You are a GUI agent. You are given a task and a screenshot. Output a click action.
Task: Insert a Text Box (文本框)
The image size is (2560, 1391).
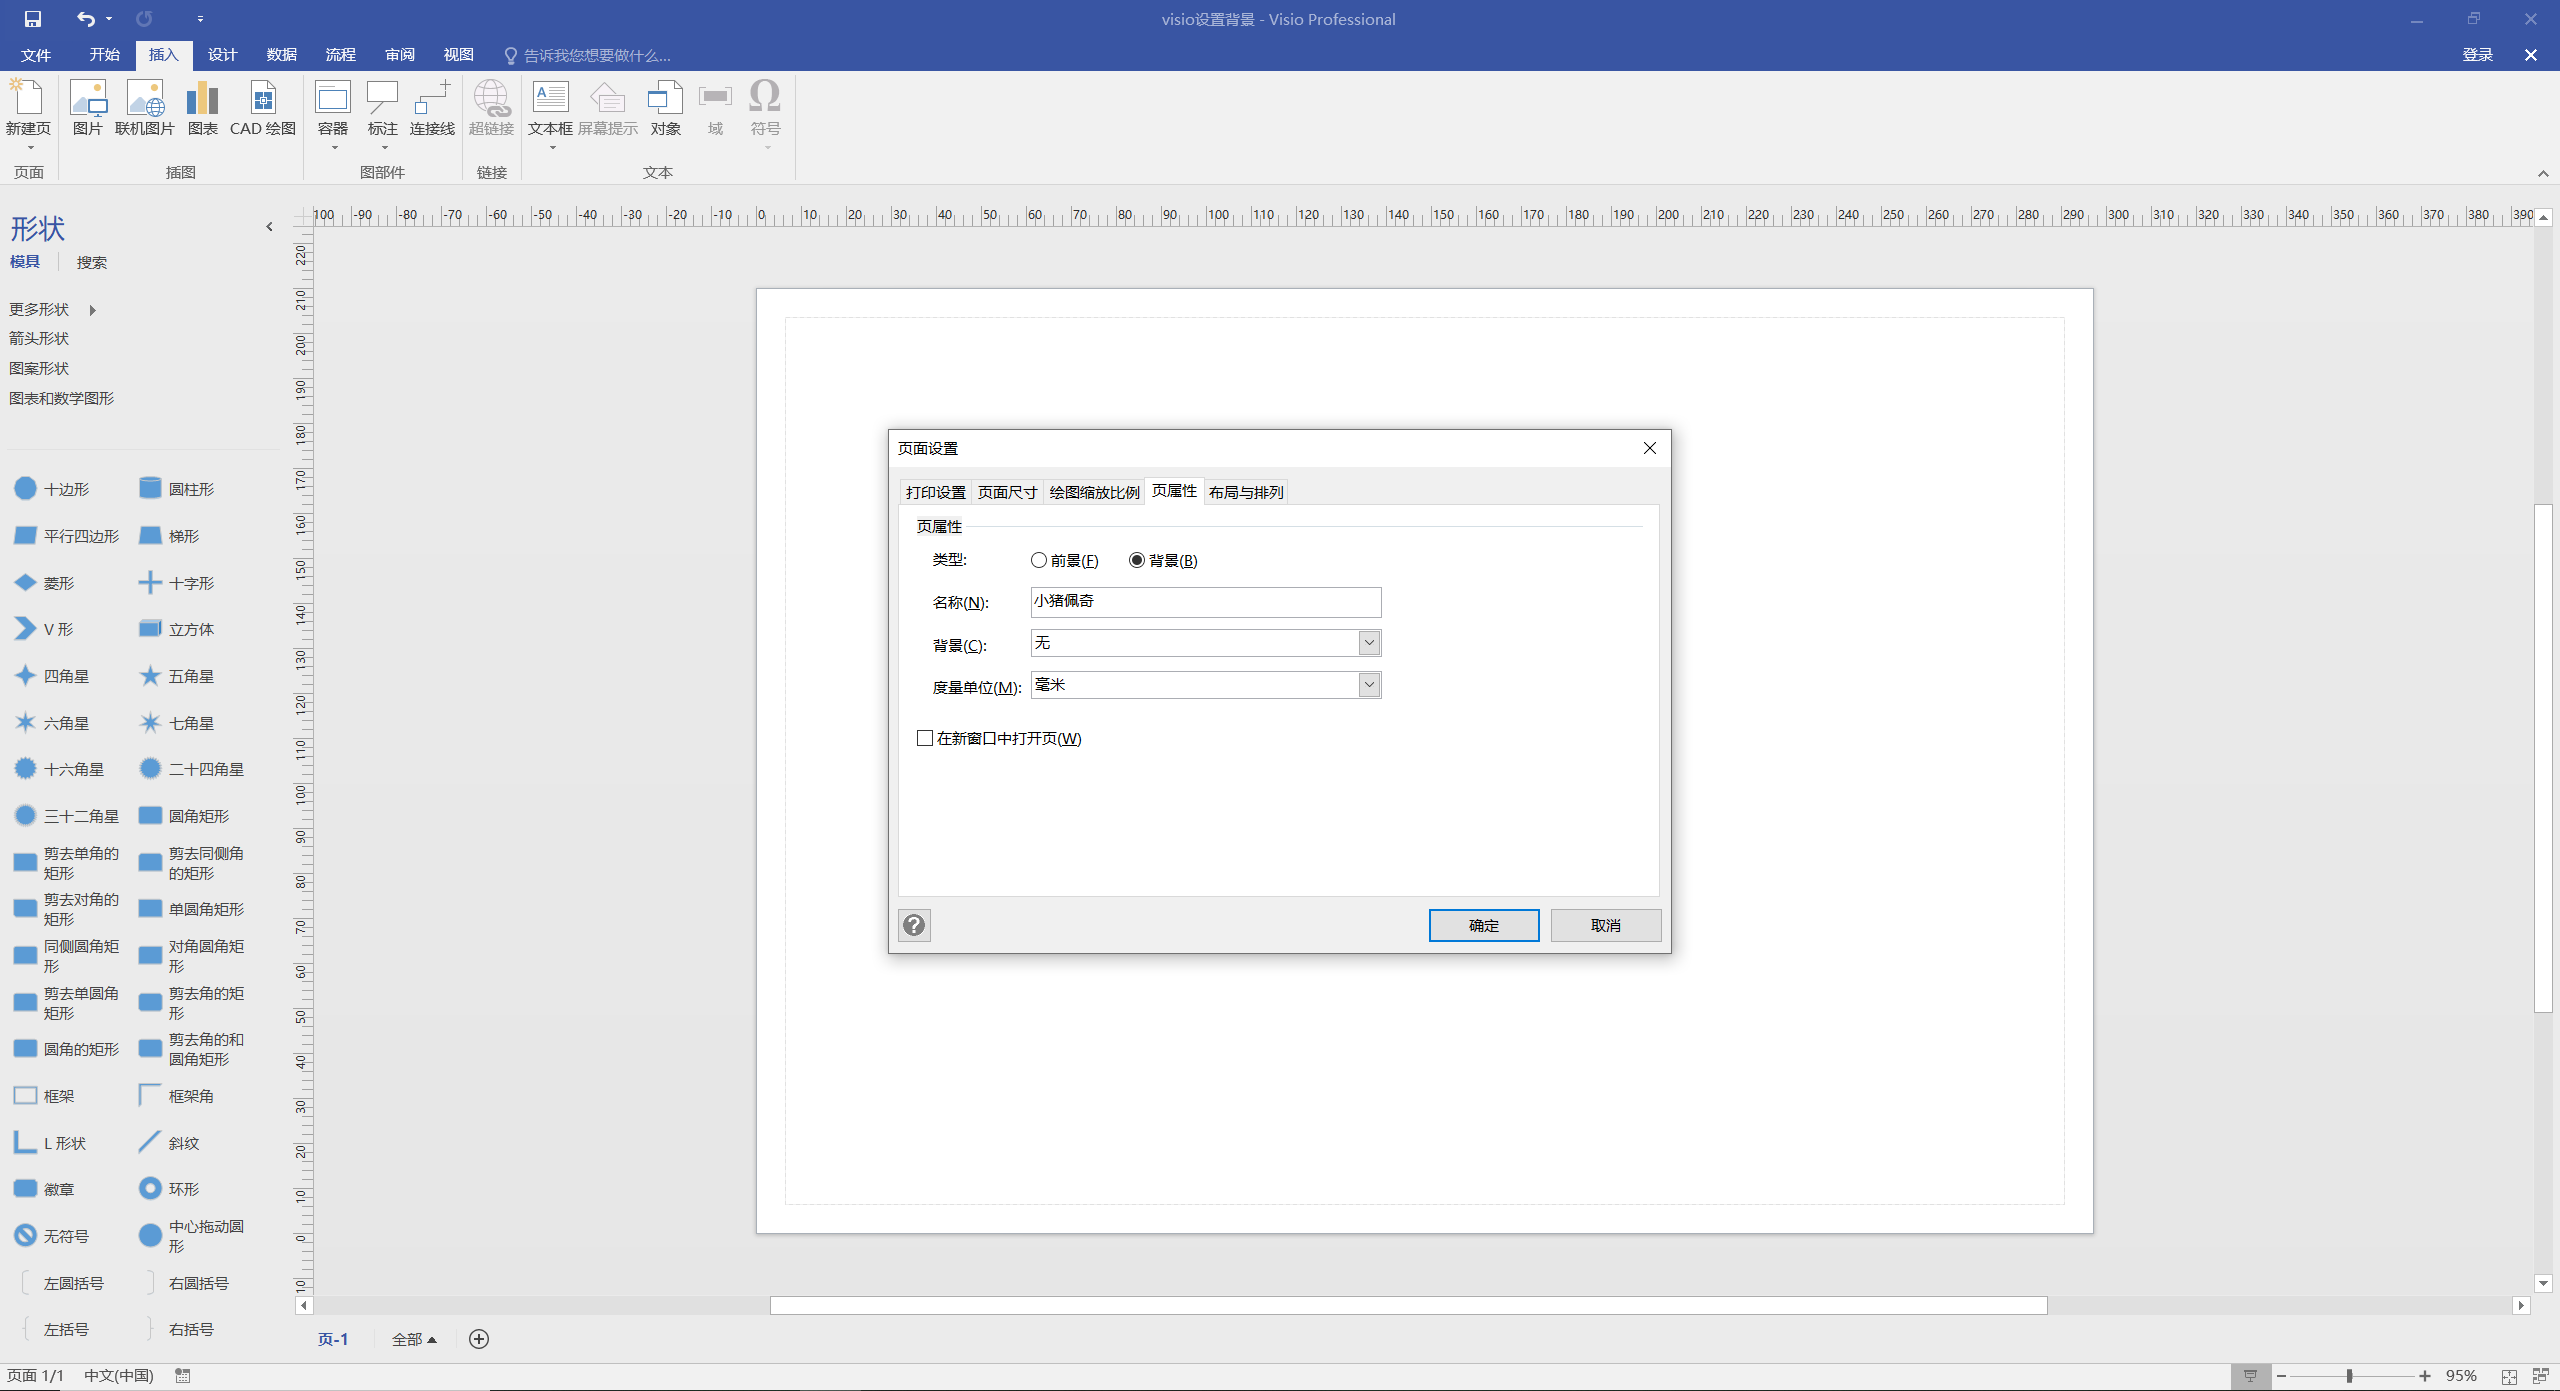(x=551, y=115)
